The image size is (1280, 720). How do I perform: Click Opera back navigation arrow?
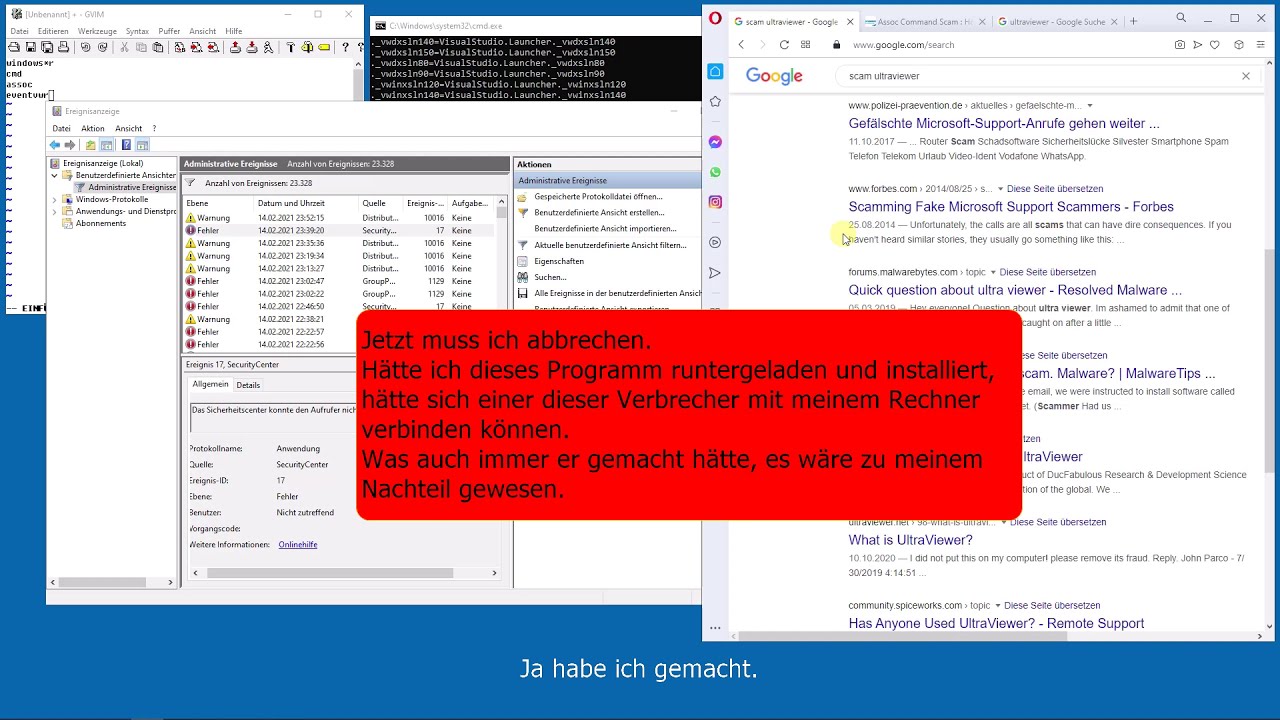click(x=741, y=45)
